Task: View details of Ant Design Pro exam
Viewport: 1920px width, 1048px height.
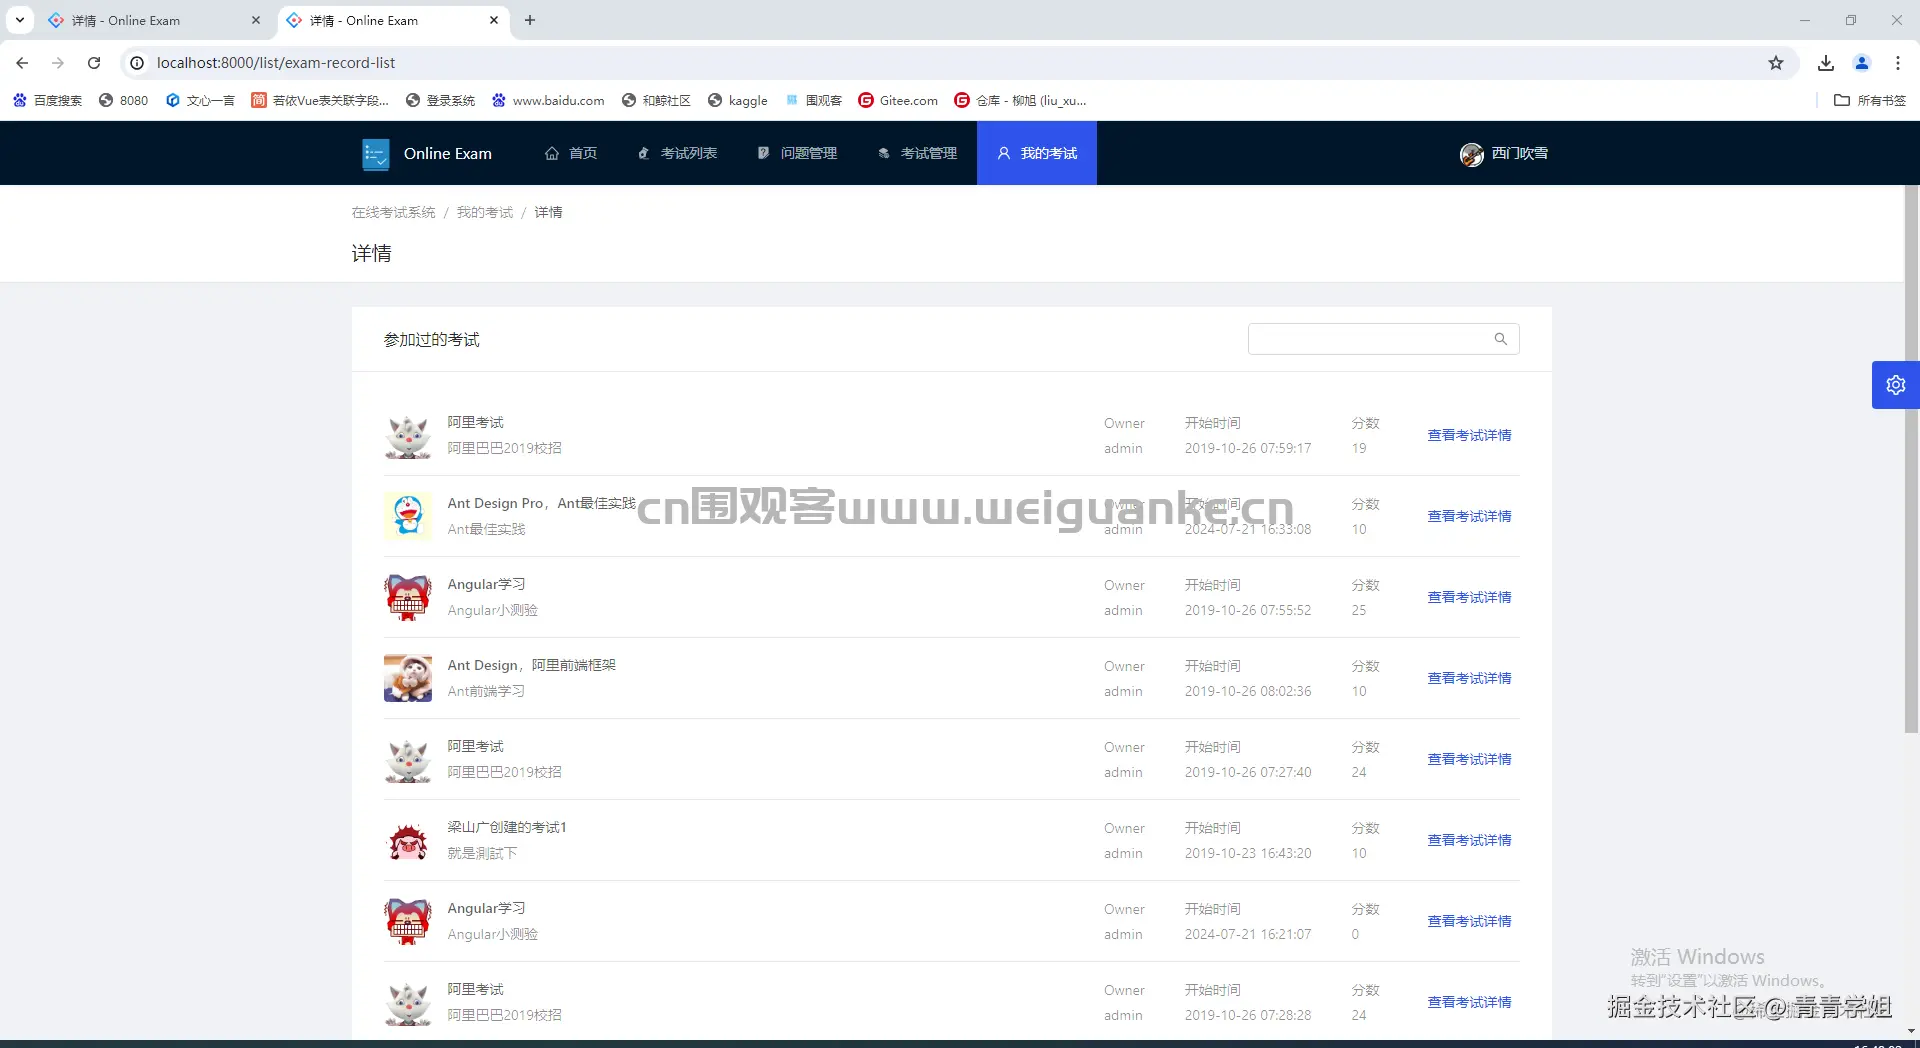Action: tap(1469, 516)
